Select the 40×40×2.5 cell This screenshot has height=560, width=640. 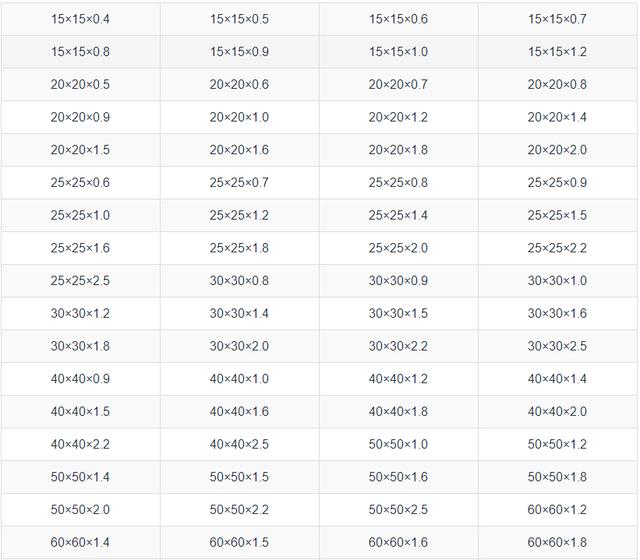pyautogui.click(x=239, y=444)
